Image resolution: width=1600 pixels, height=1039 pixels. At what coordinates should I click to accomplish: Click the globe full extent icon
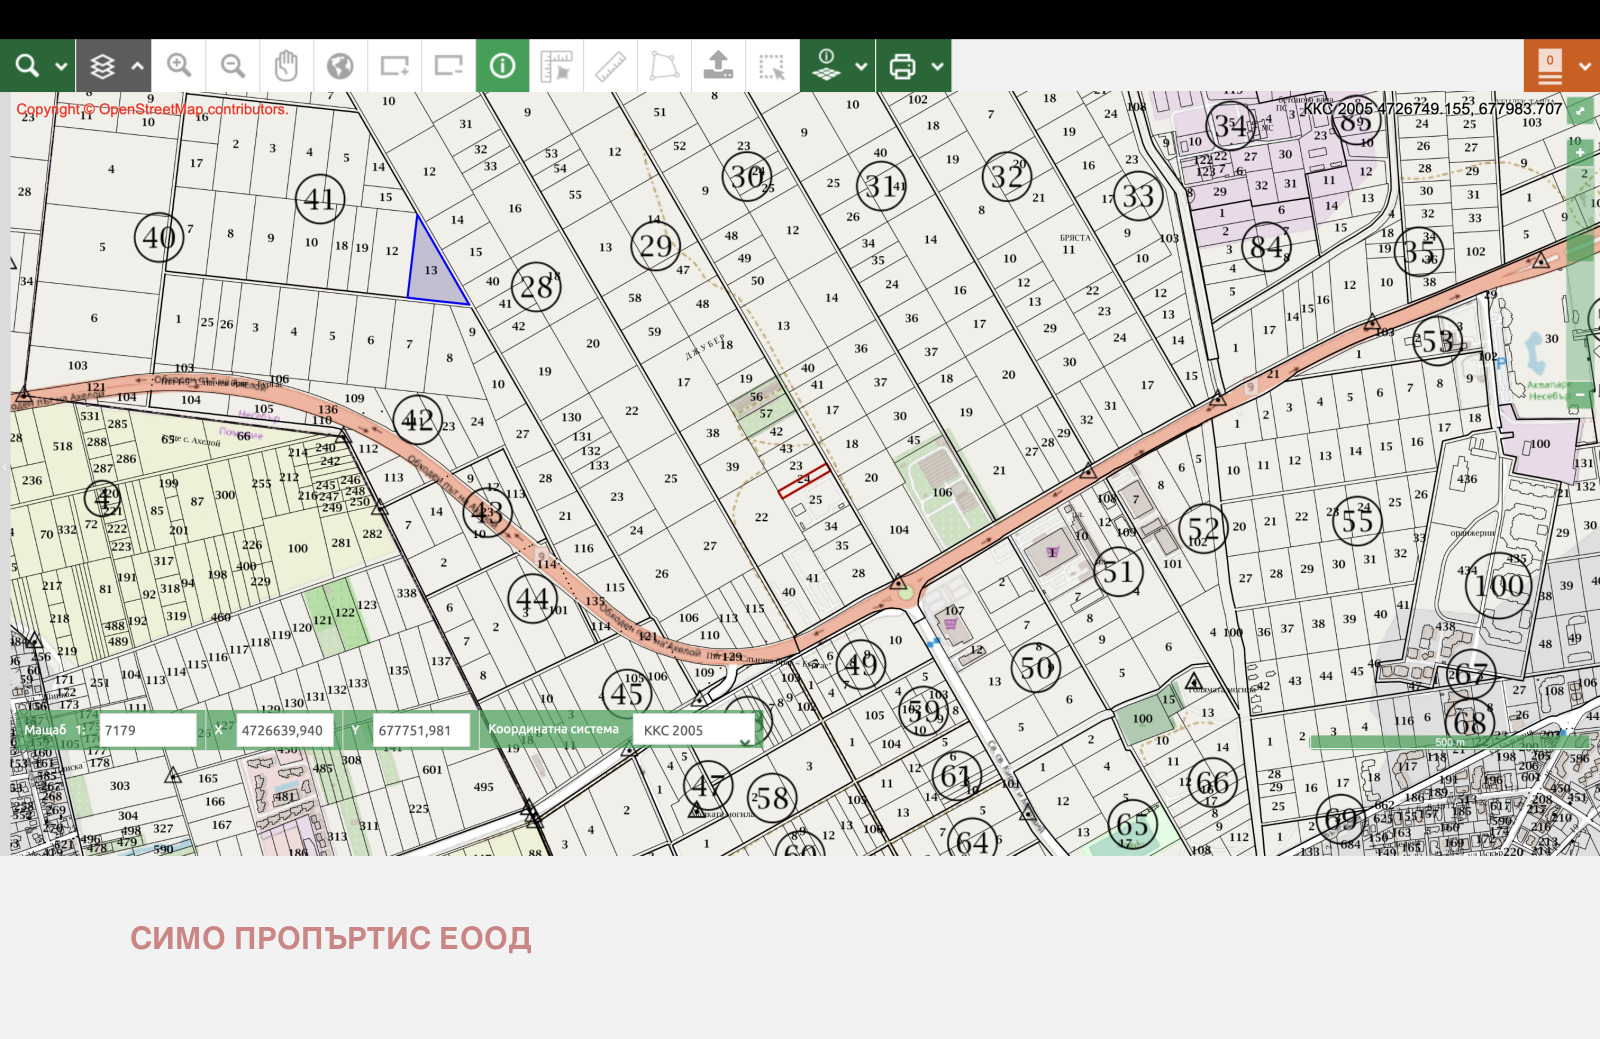coord(340,66)
